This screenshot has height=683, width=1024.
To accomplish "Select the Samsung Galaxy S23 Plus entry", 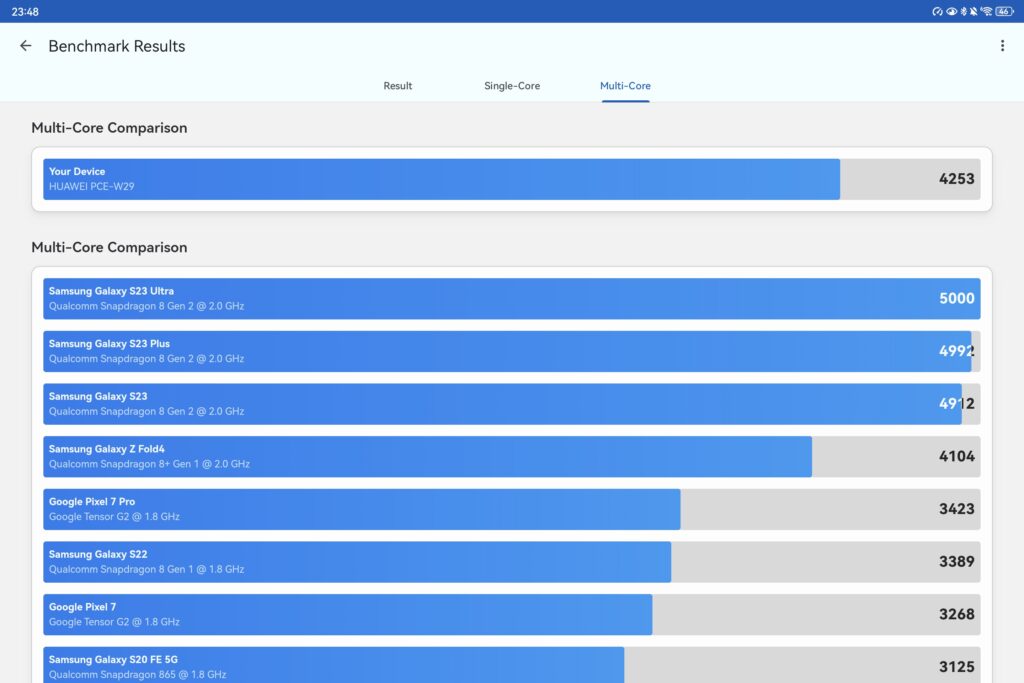I will pyautogui.click(x=511, y=351).
